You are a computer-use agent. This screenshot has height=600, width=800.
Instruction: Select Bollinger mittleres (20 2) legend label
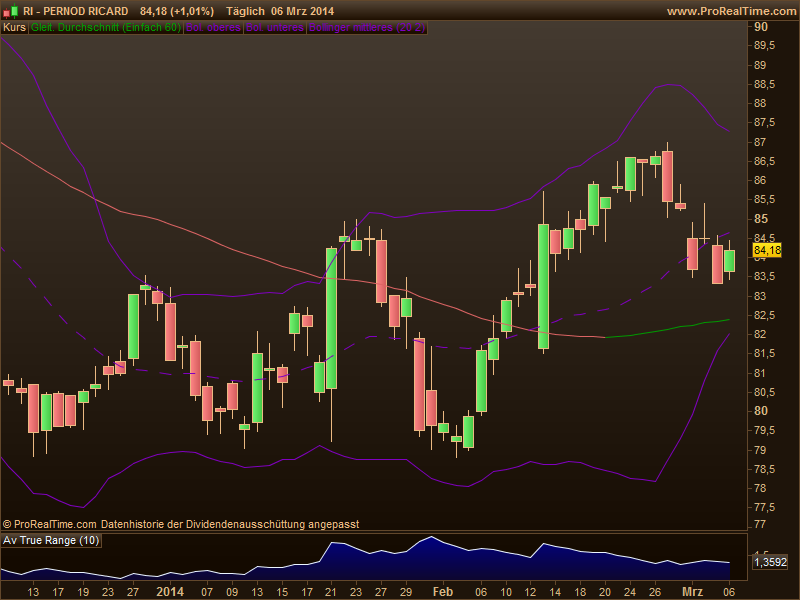(367, 27)
